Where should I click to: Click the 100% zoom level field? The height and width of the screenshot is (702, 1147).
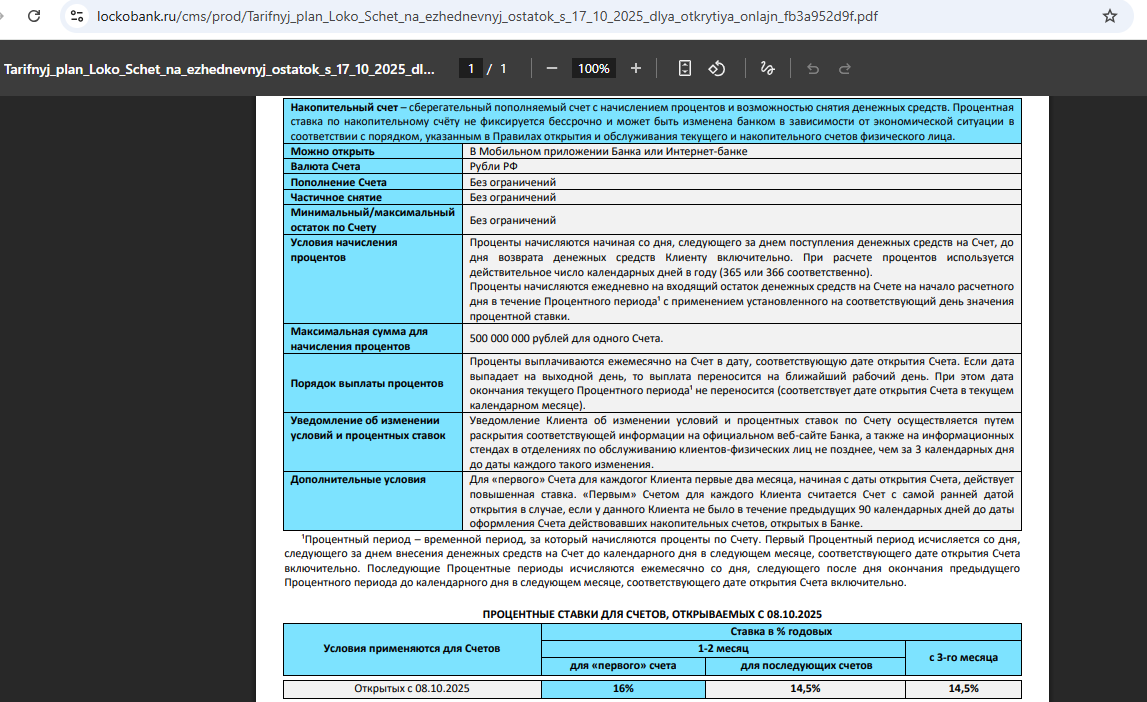(x=594, y=69)
